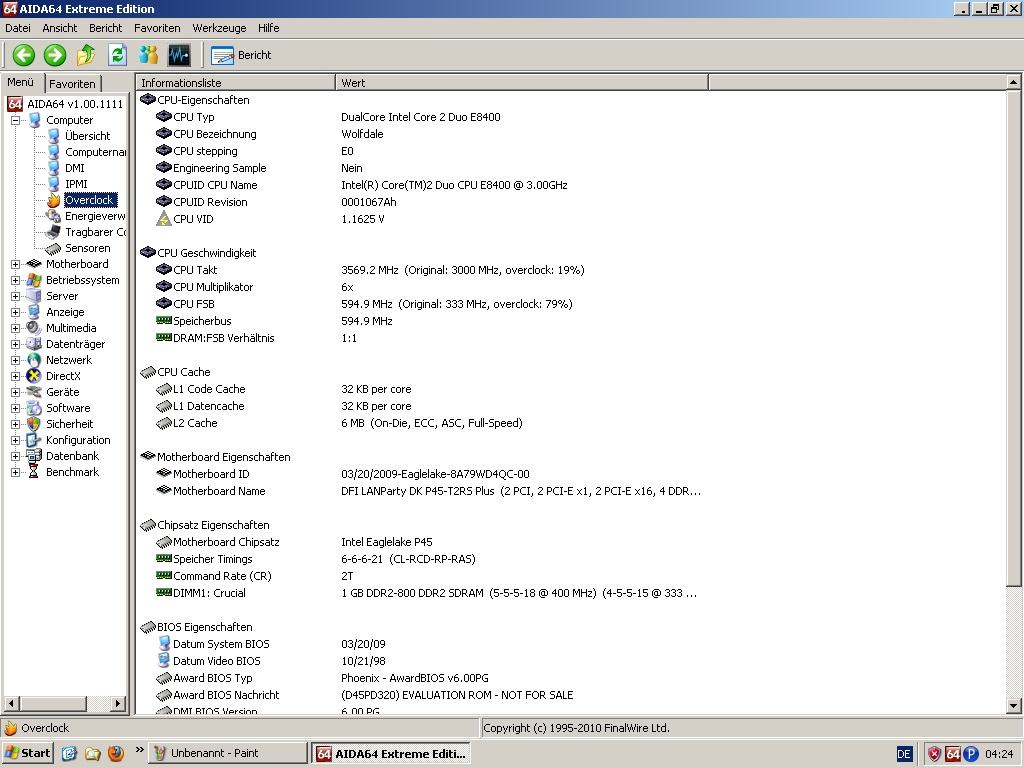Open the Hilfe menu
This screenshot has width=1024, height=768.
[268, 28]
